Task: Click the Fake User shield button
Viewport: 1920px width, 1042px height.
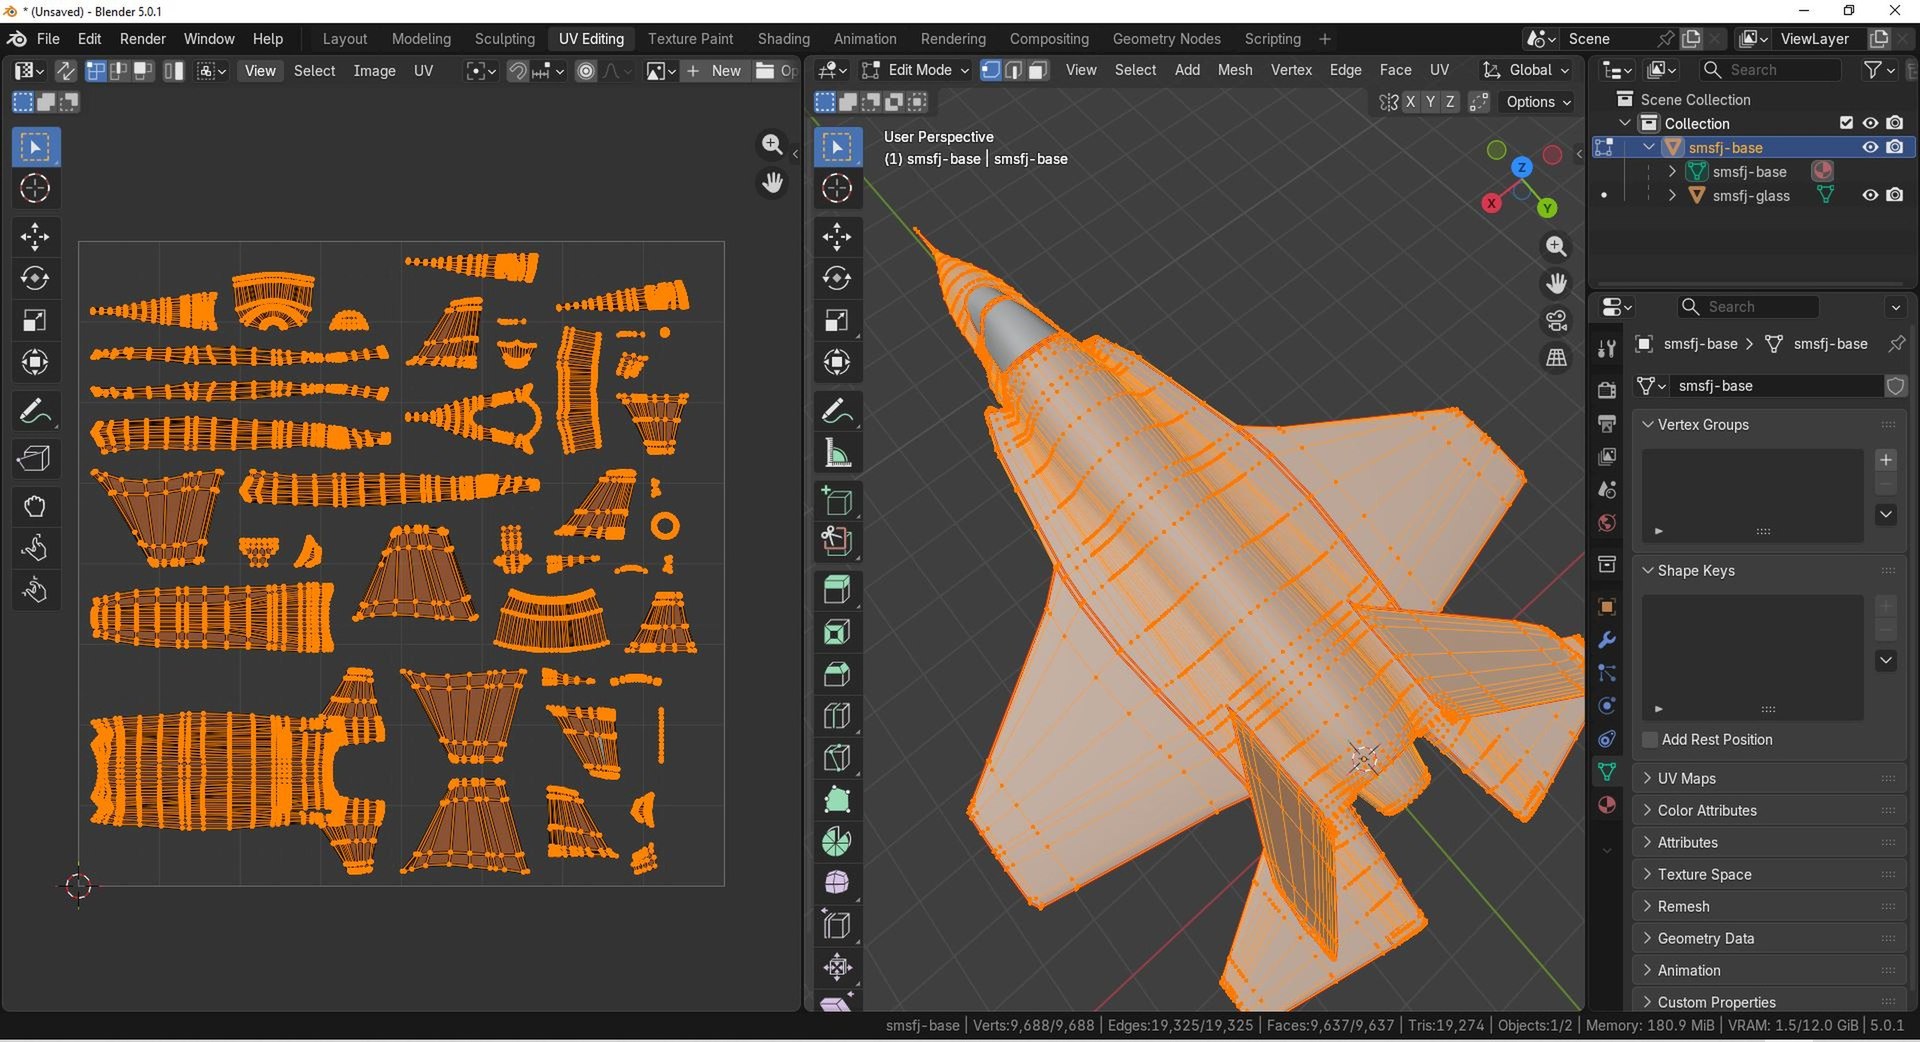Action: [1895, 386]
